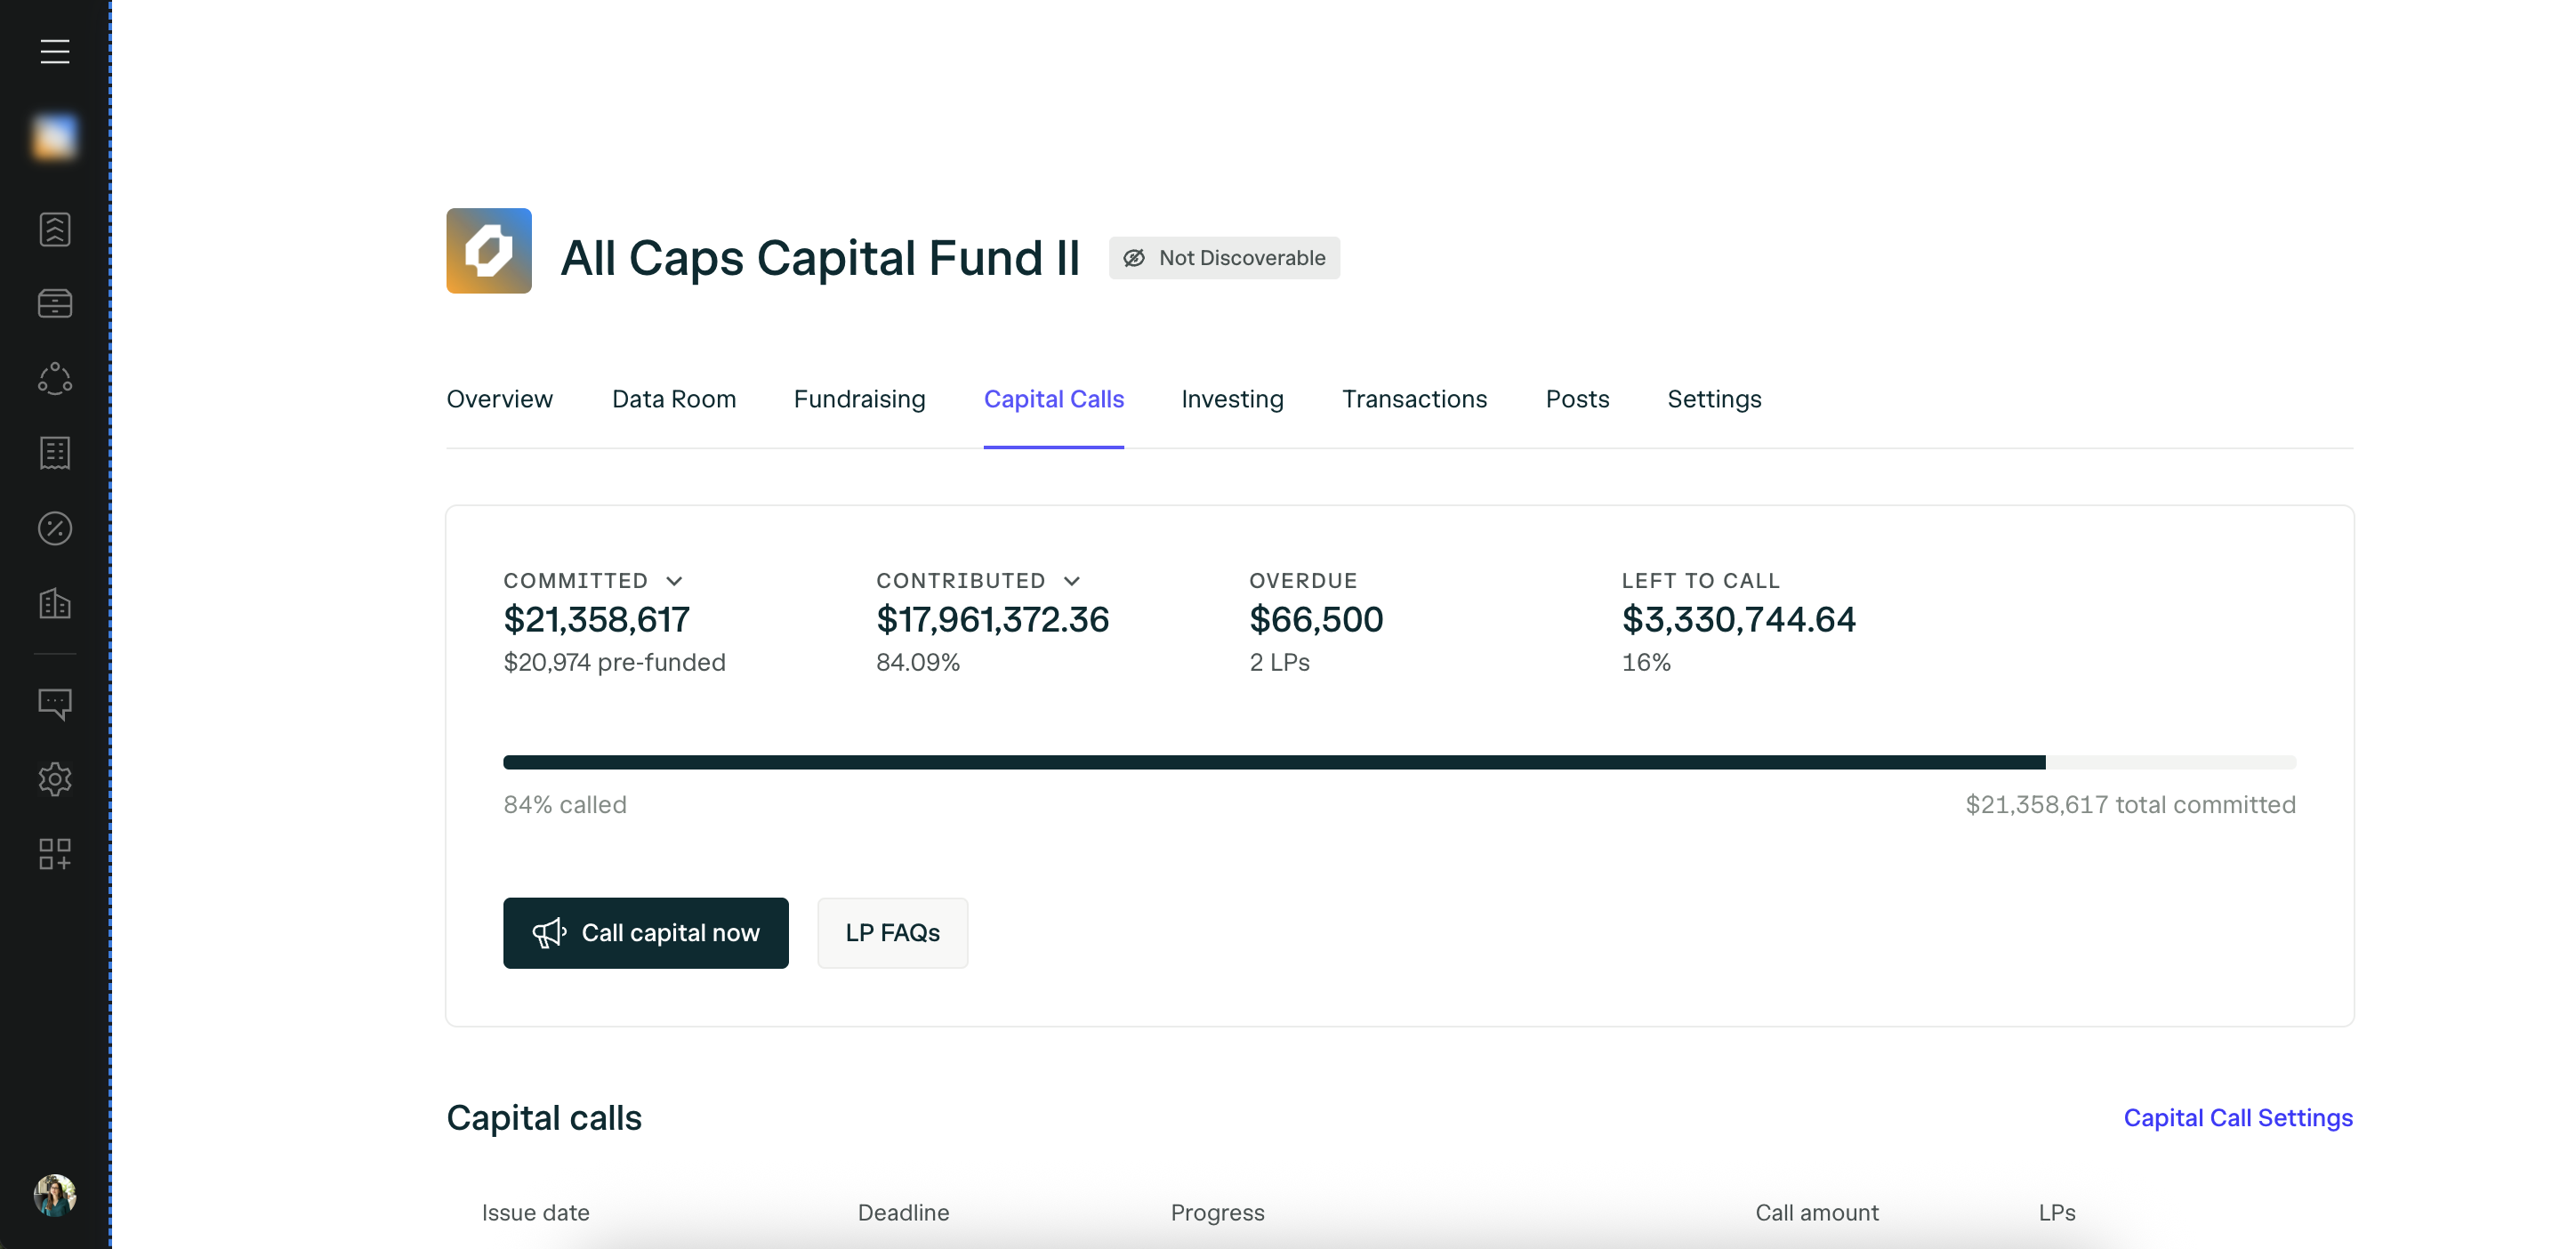Open the gear settings sidebar icon
Viewport: 2576px width, 1249px height.
tap(55, 779)
